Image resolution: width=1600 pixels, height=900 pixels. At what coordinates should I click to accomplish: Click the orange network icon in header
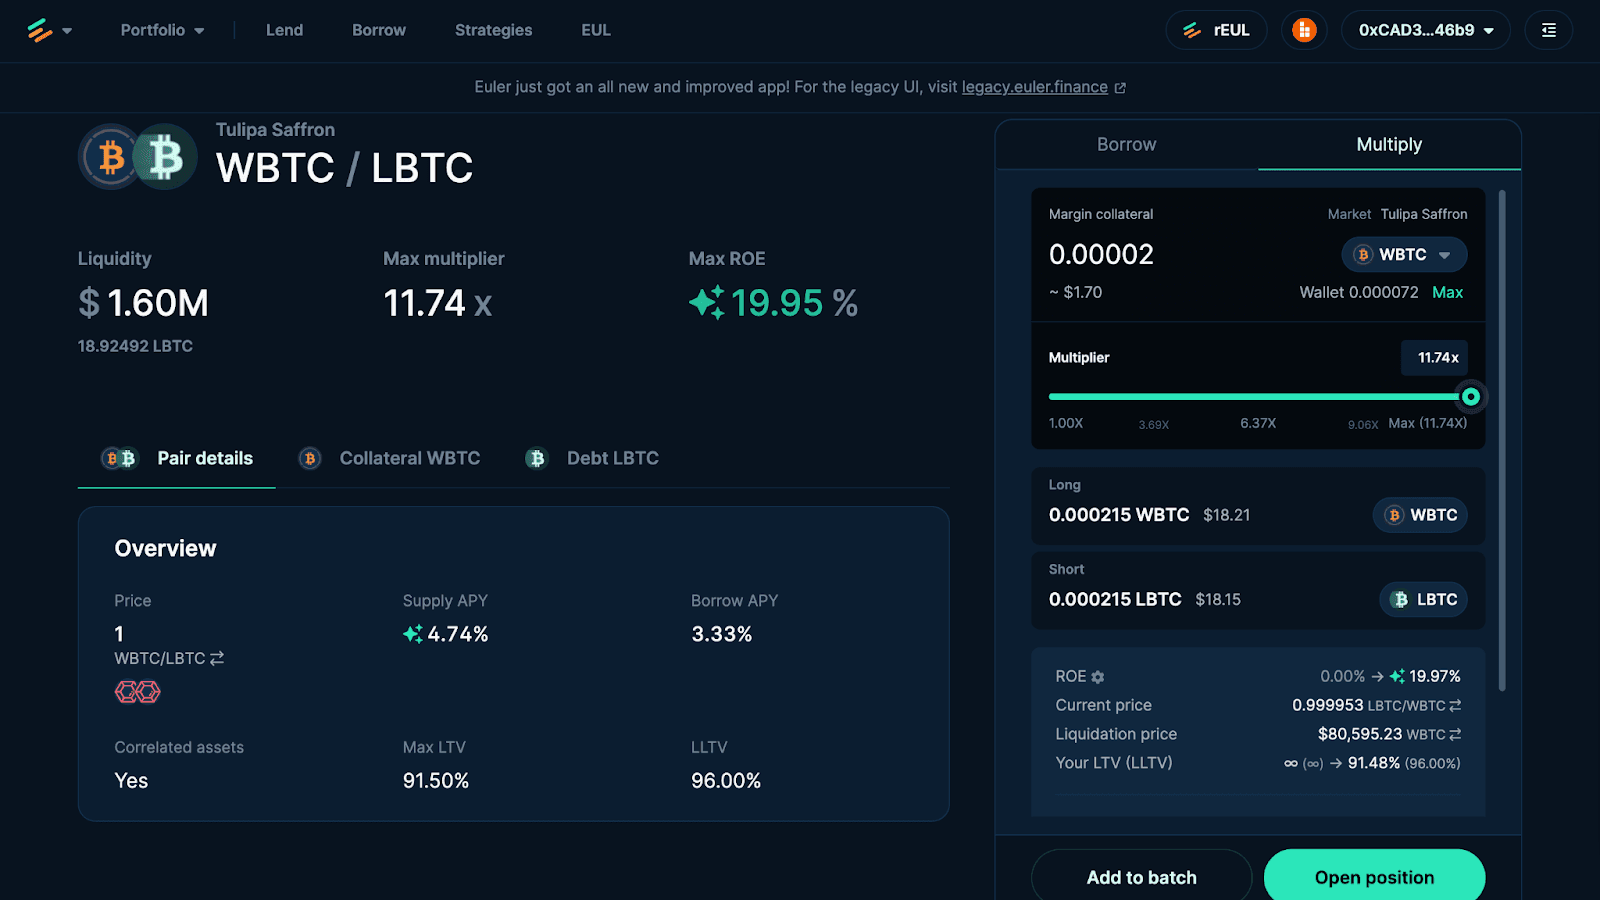[x=1304, y=30]
